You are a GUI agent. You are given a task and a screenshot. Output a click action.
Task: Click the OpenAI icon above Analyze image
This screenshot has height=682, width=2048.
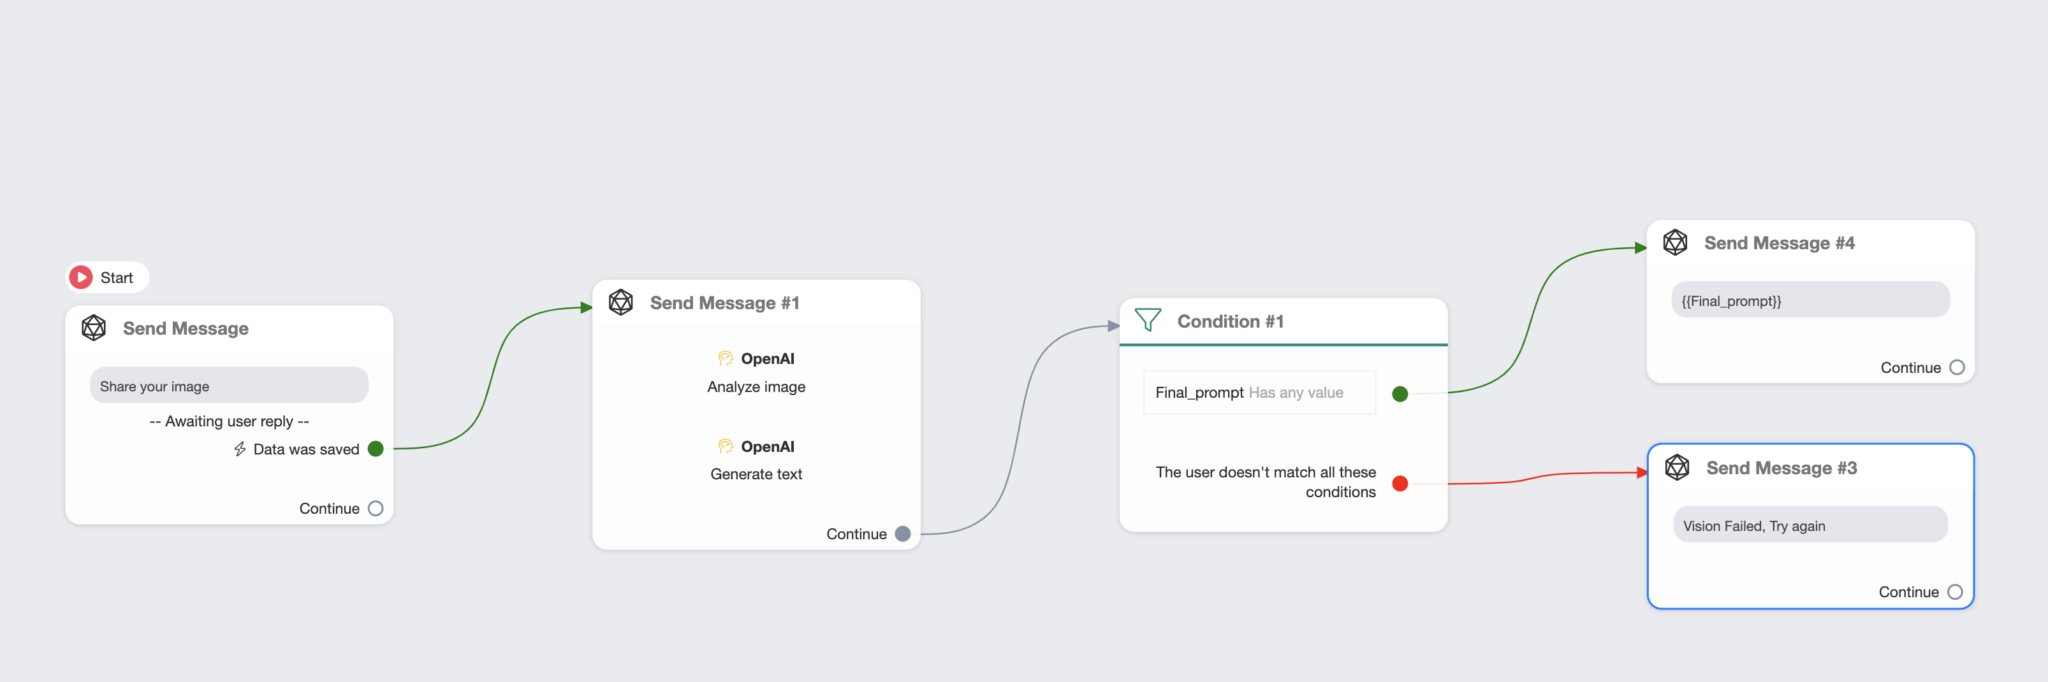coord(725,358)
